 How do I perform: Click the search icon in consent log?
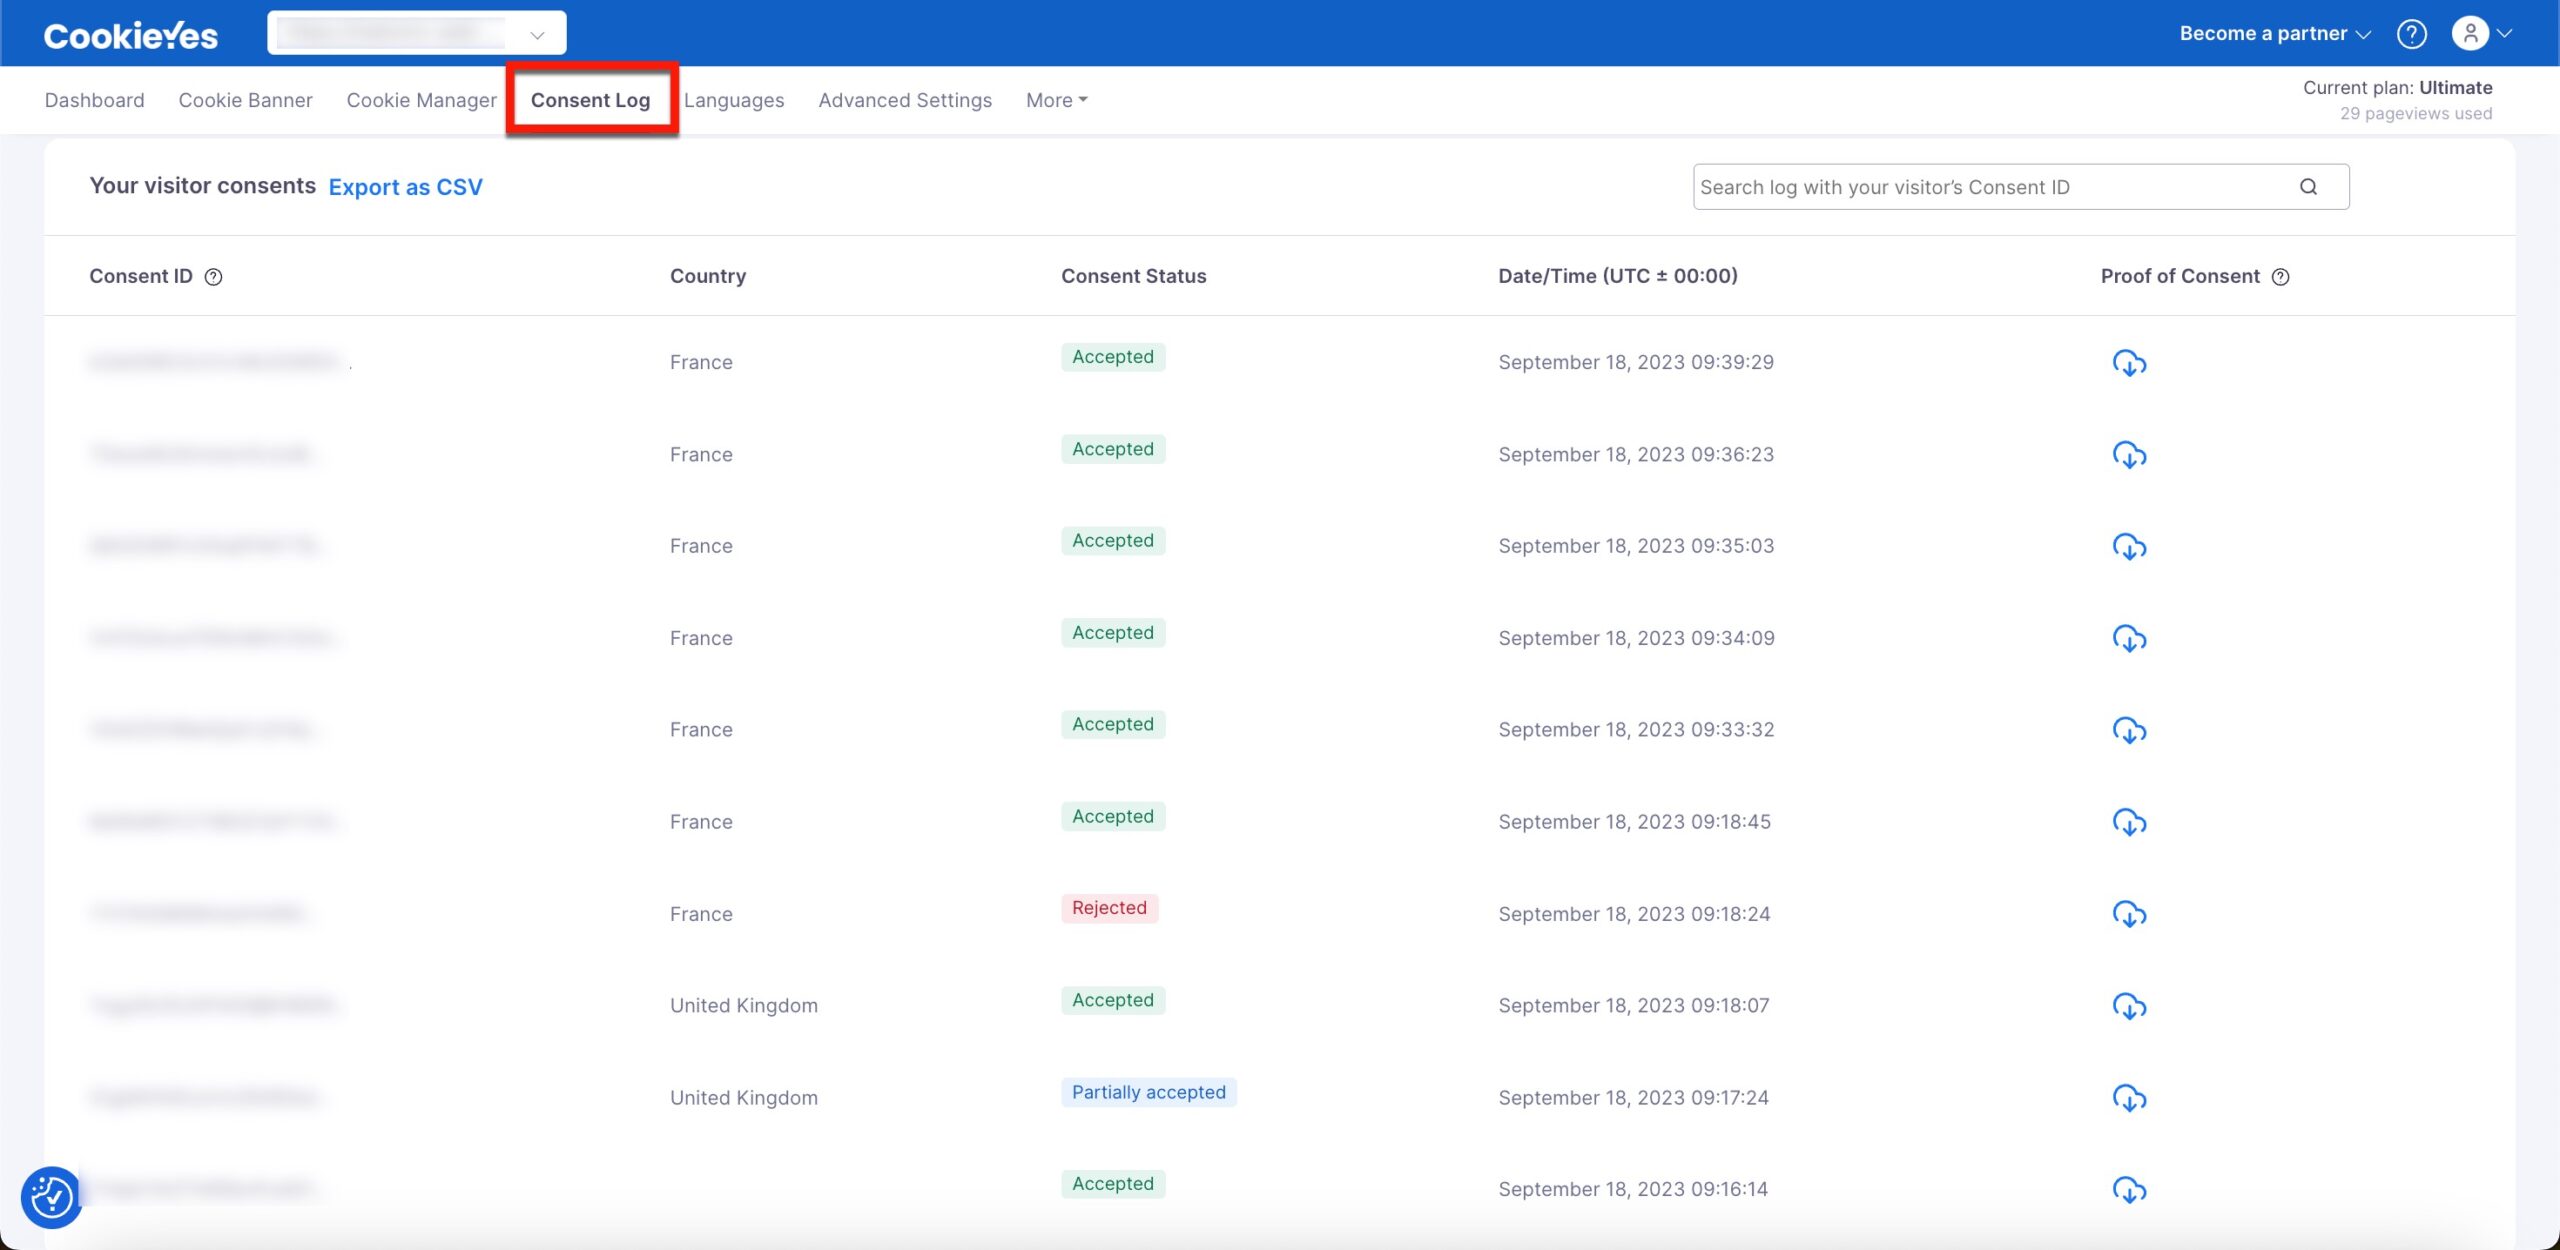2309,184
